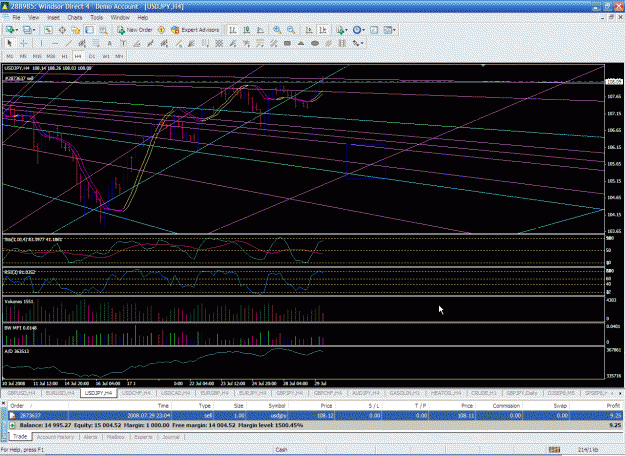625x456 pixels.
Task: Open the Insert menu
Action: [53, 18]
